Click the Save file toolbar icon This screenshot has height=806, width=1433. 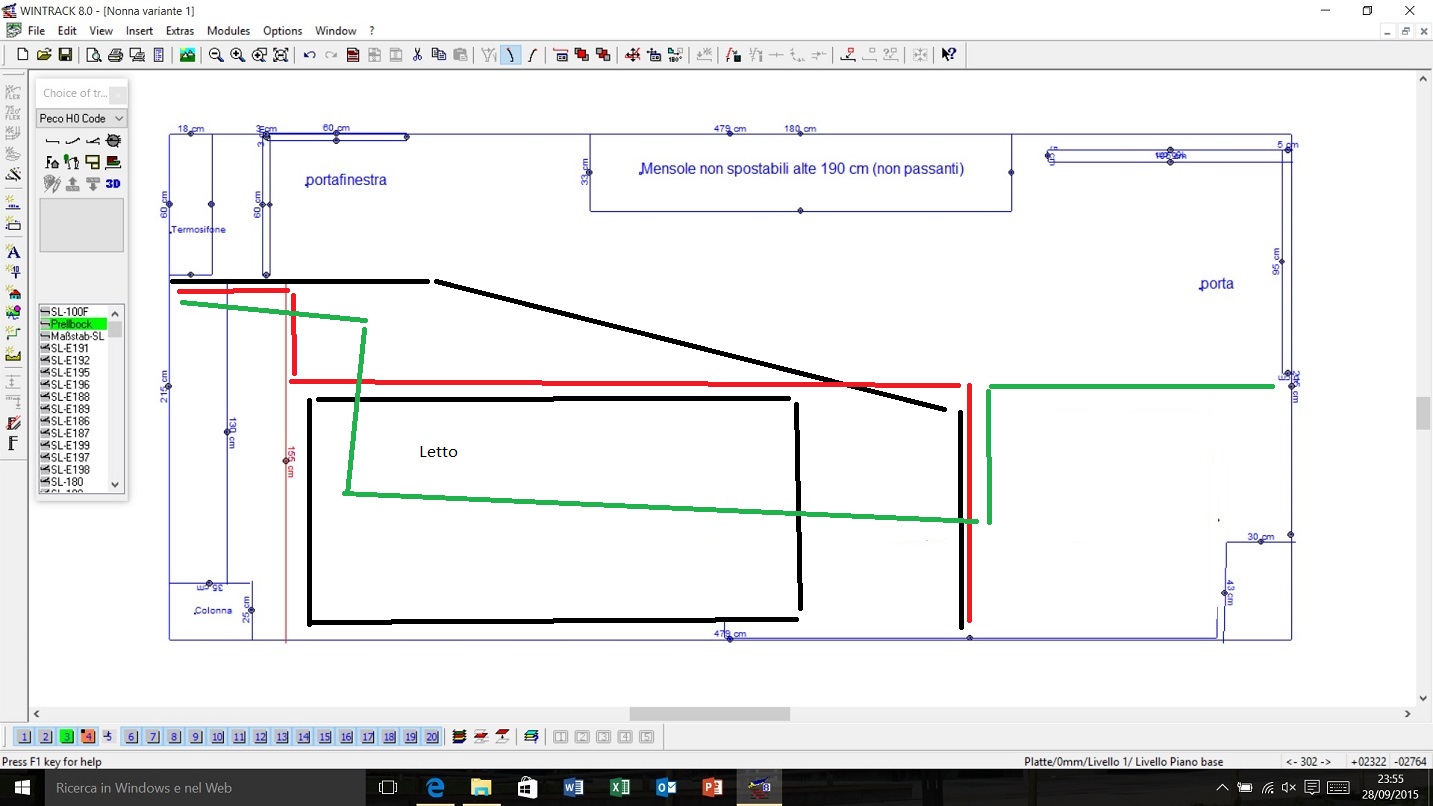coord(65,55)
